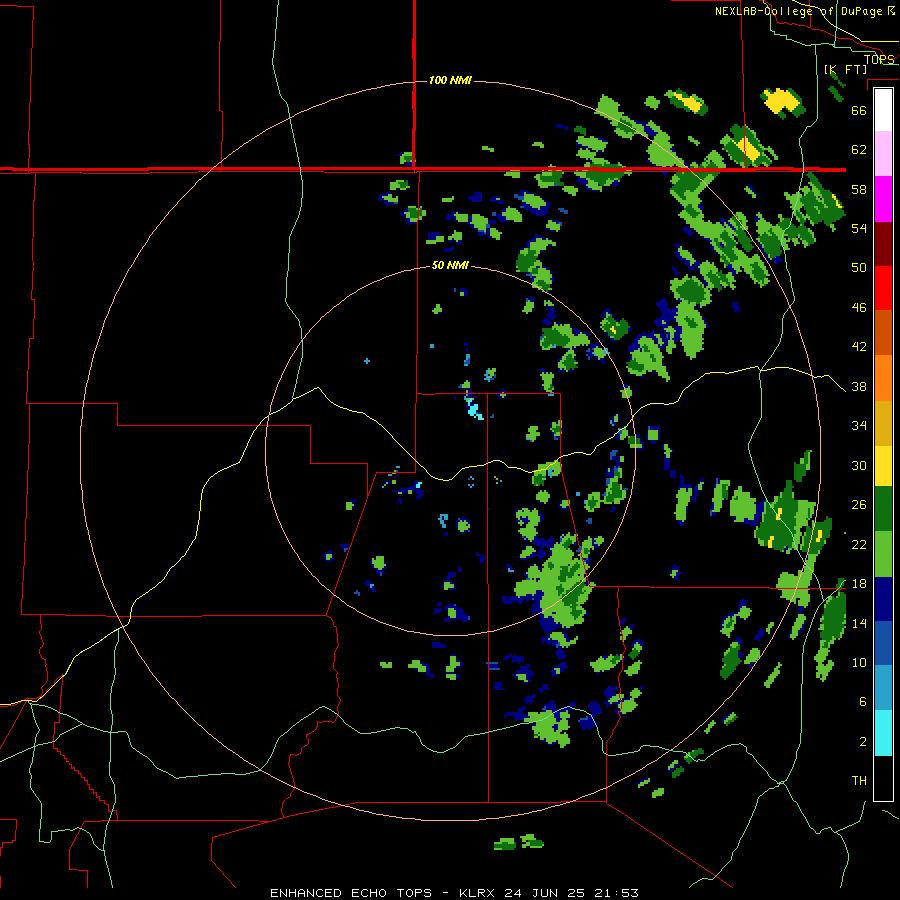900x900 pixels.
Task: Click the 54 legend scale value
Action: point(859,228)
